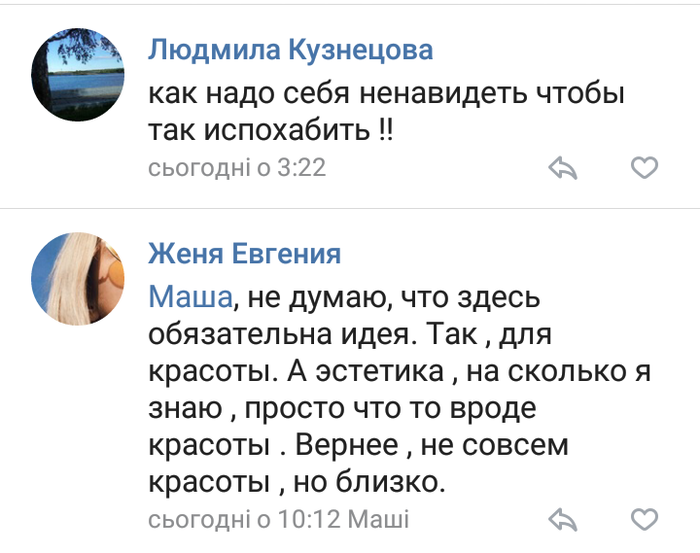This screenshot has width=700, height=553.
Task: Open the Женя Евгения profile name
Action: (x=244, y=254)
